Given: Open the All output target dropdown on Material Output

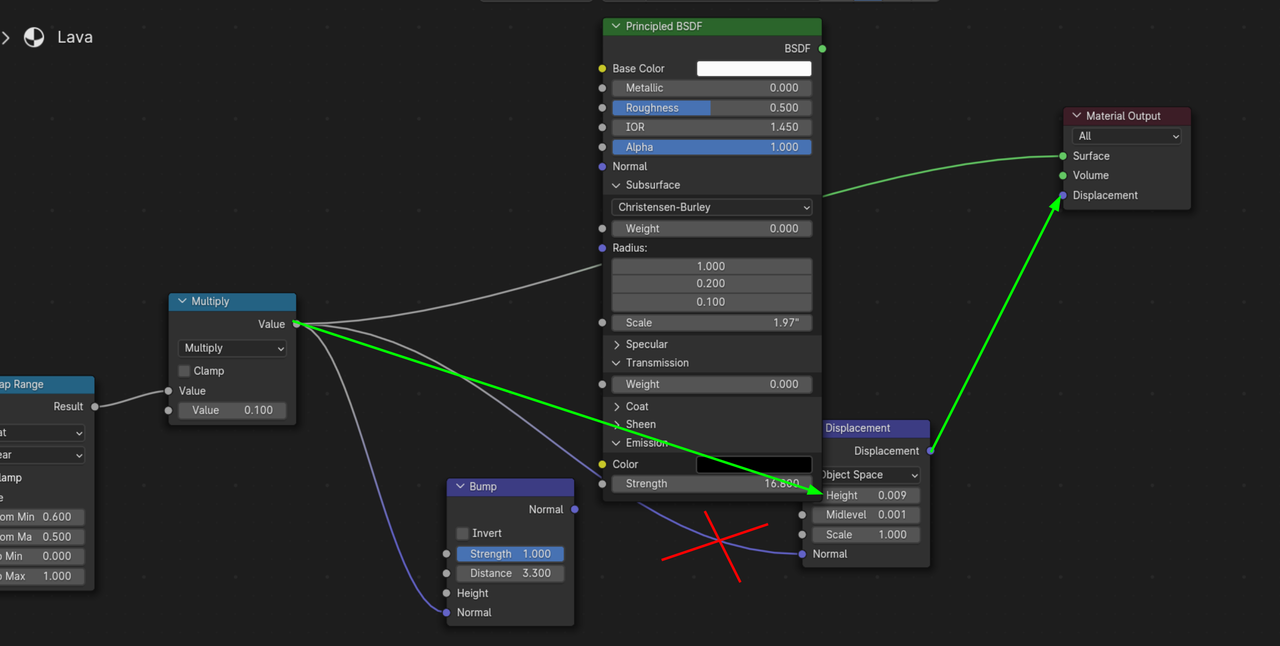Looking at the screenshot, I should (1126, 135).
